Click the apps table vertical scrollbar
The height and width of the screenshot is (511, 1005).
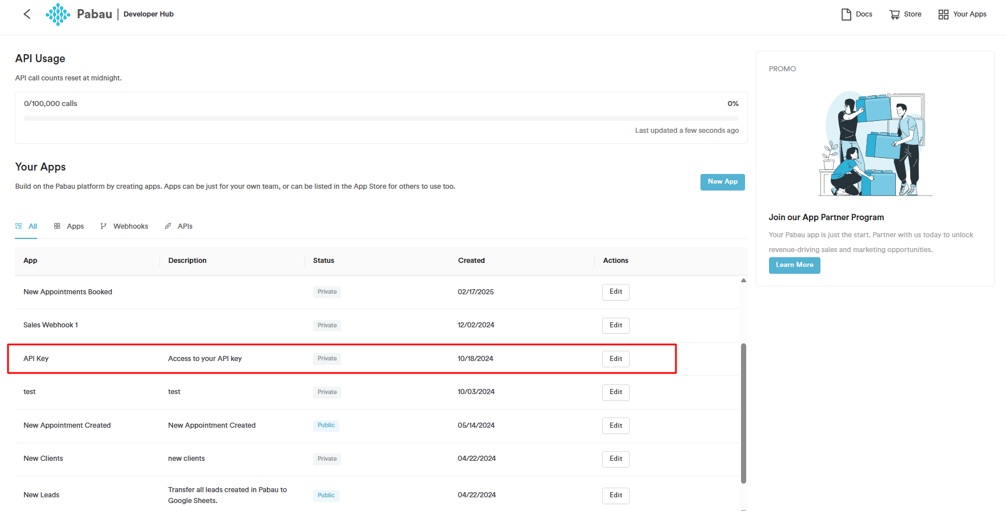(743, 413)
